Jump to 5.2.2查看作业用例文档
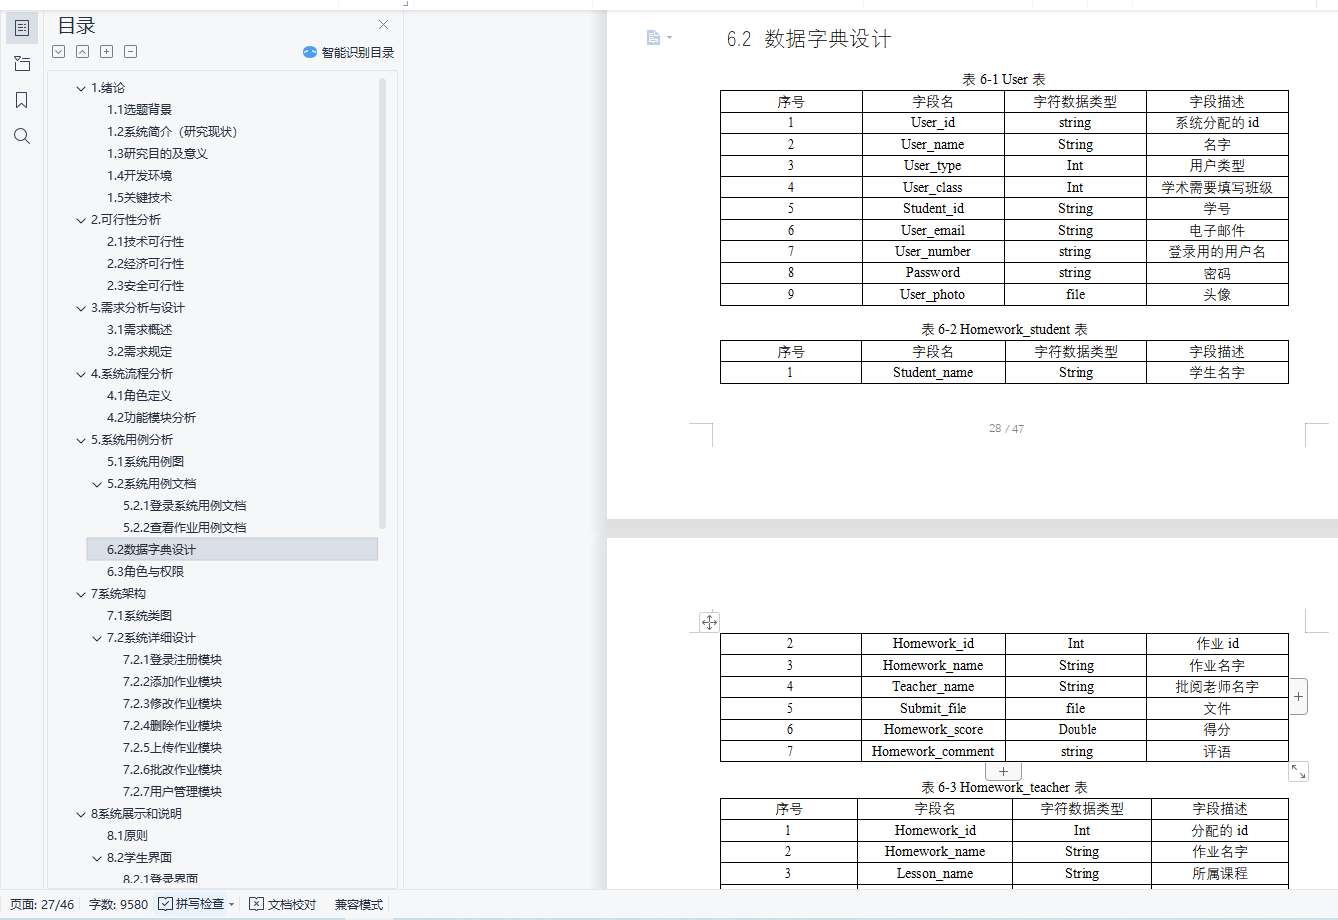 pyautogui.click(x=184, y=528)
